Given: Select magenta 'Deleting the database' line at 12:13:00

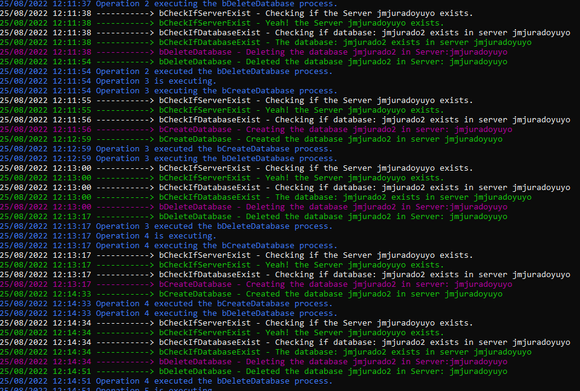Looking at the screenshot, I should coord(254,207).
